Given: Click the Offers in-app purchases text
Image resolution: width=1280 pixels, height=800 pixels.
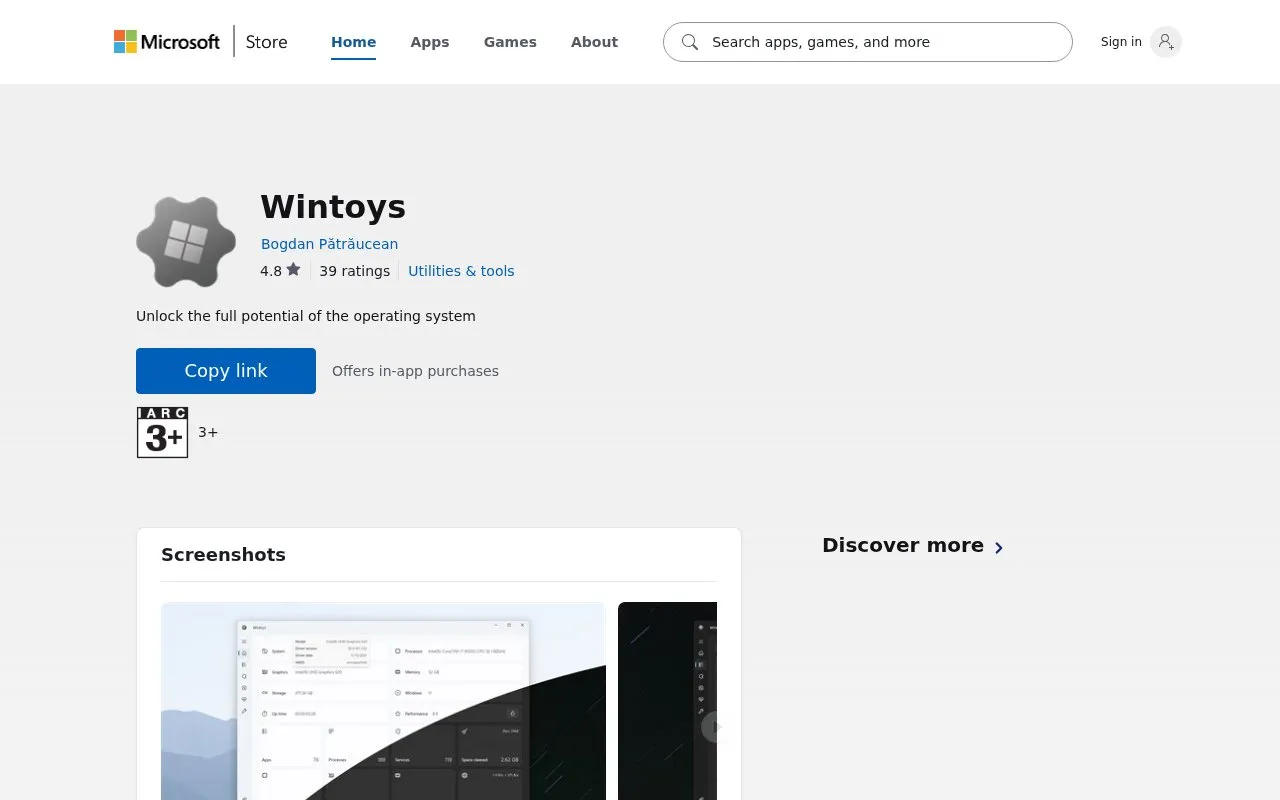Looking at the screenshot, I should pyautogui.click(x=415, y=371).
